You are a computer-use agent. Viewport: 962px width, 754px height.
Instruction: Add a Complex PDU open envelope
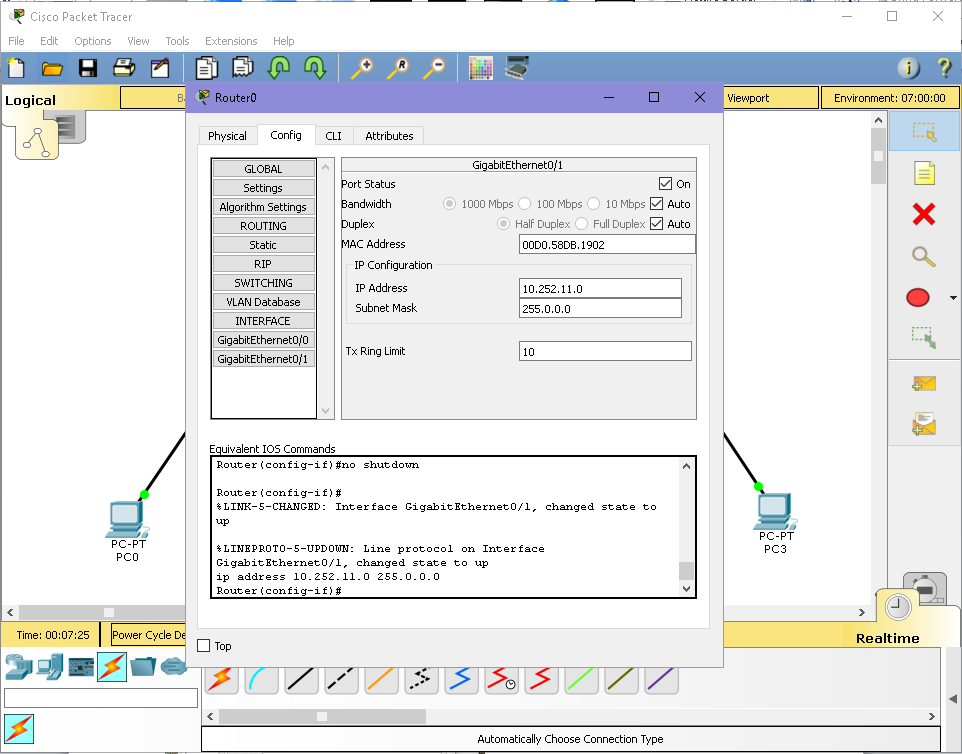[x=924, y=423]
